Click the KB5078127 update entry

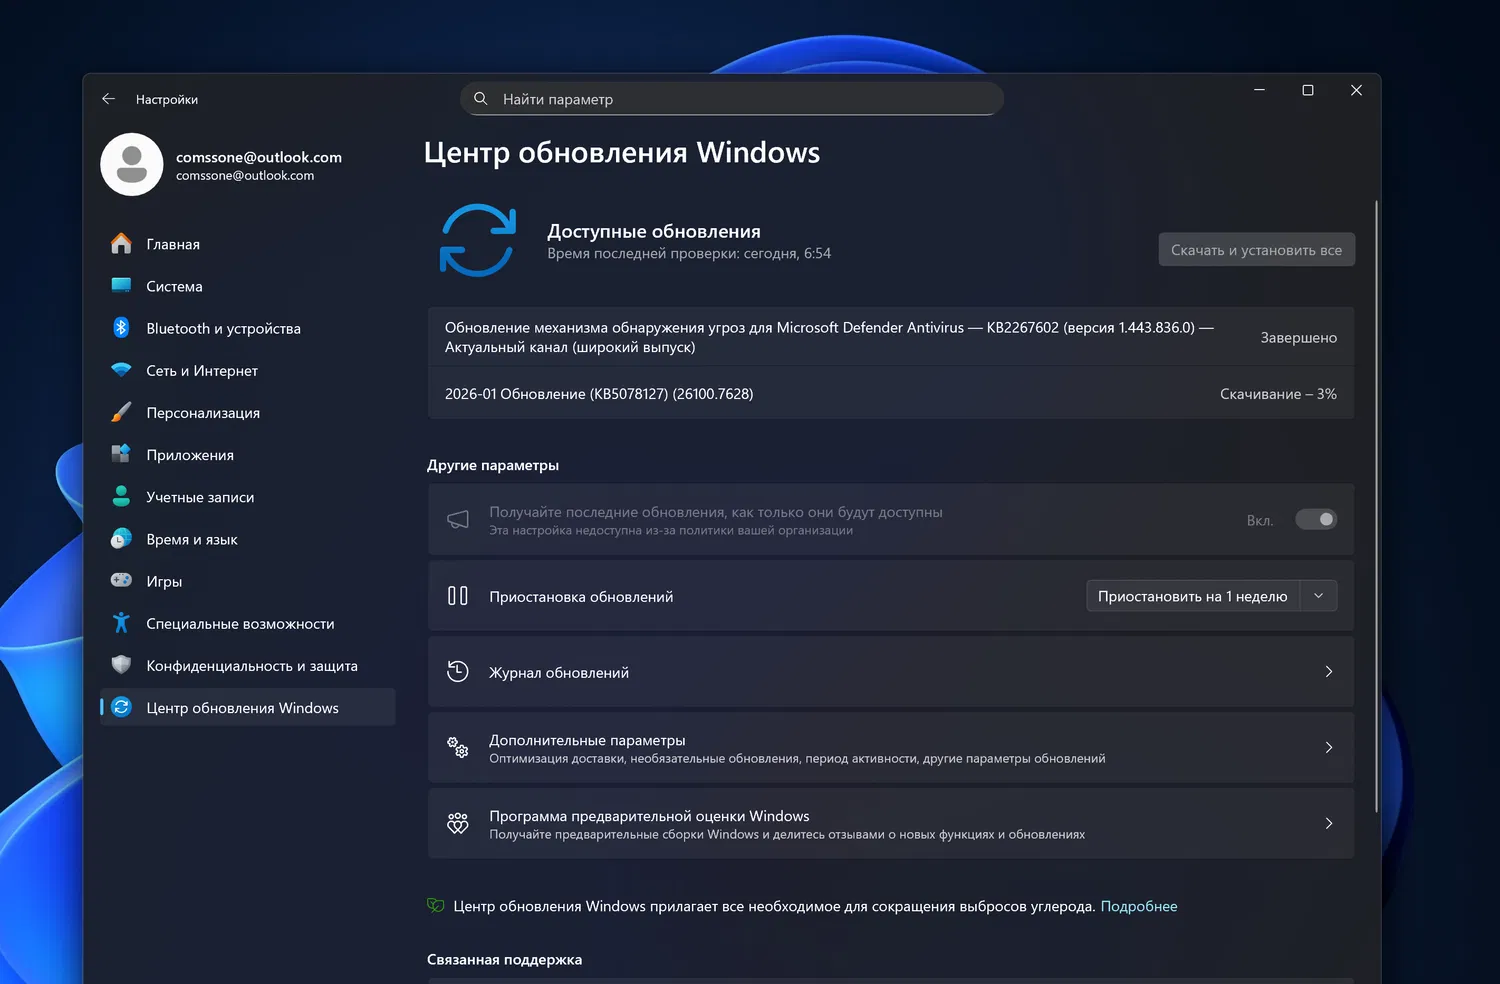tap(891, 394)
